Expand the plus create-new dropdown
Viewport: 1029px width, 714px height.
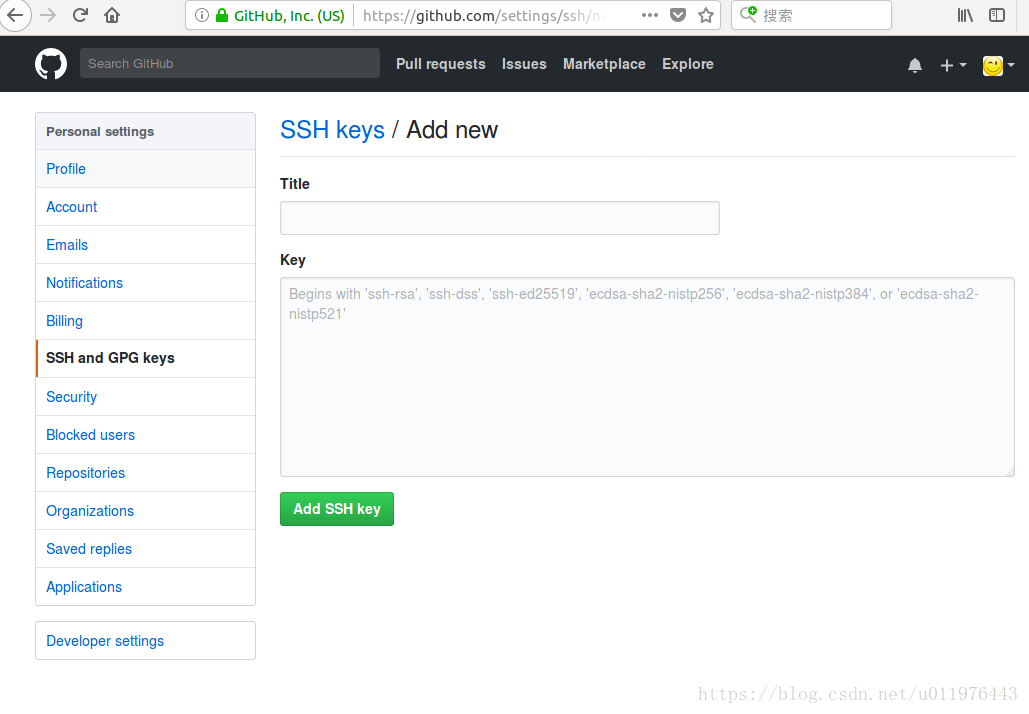[953, 65]
